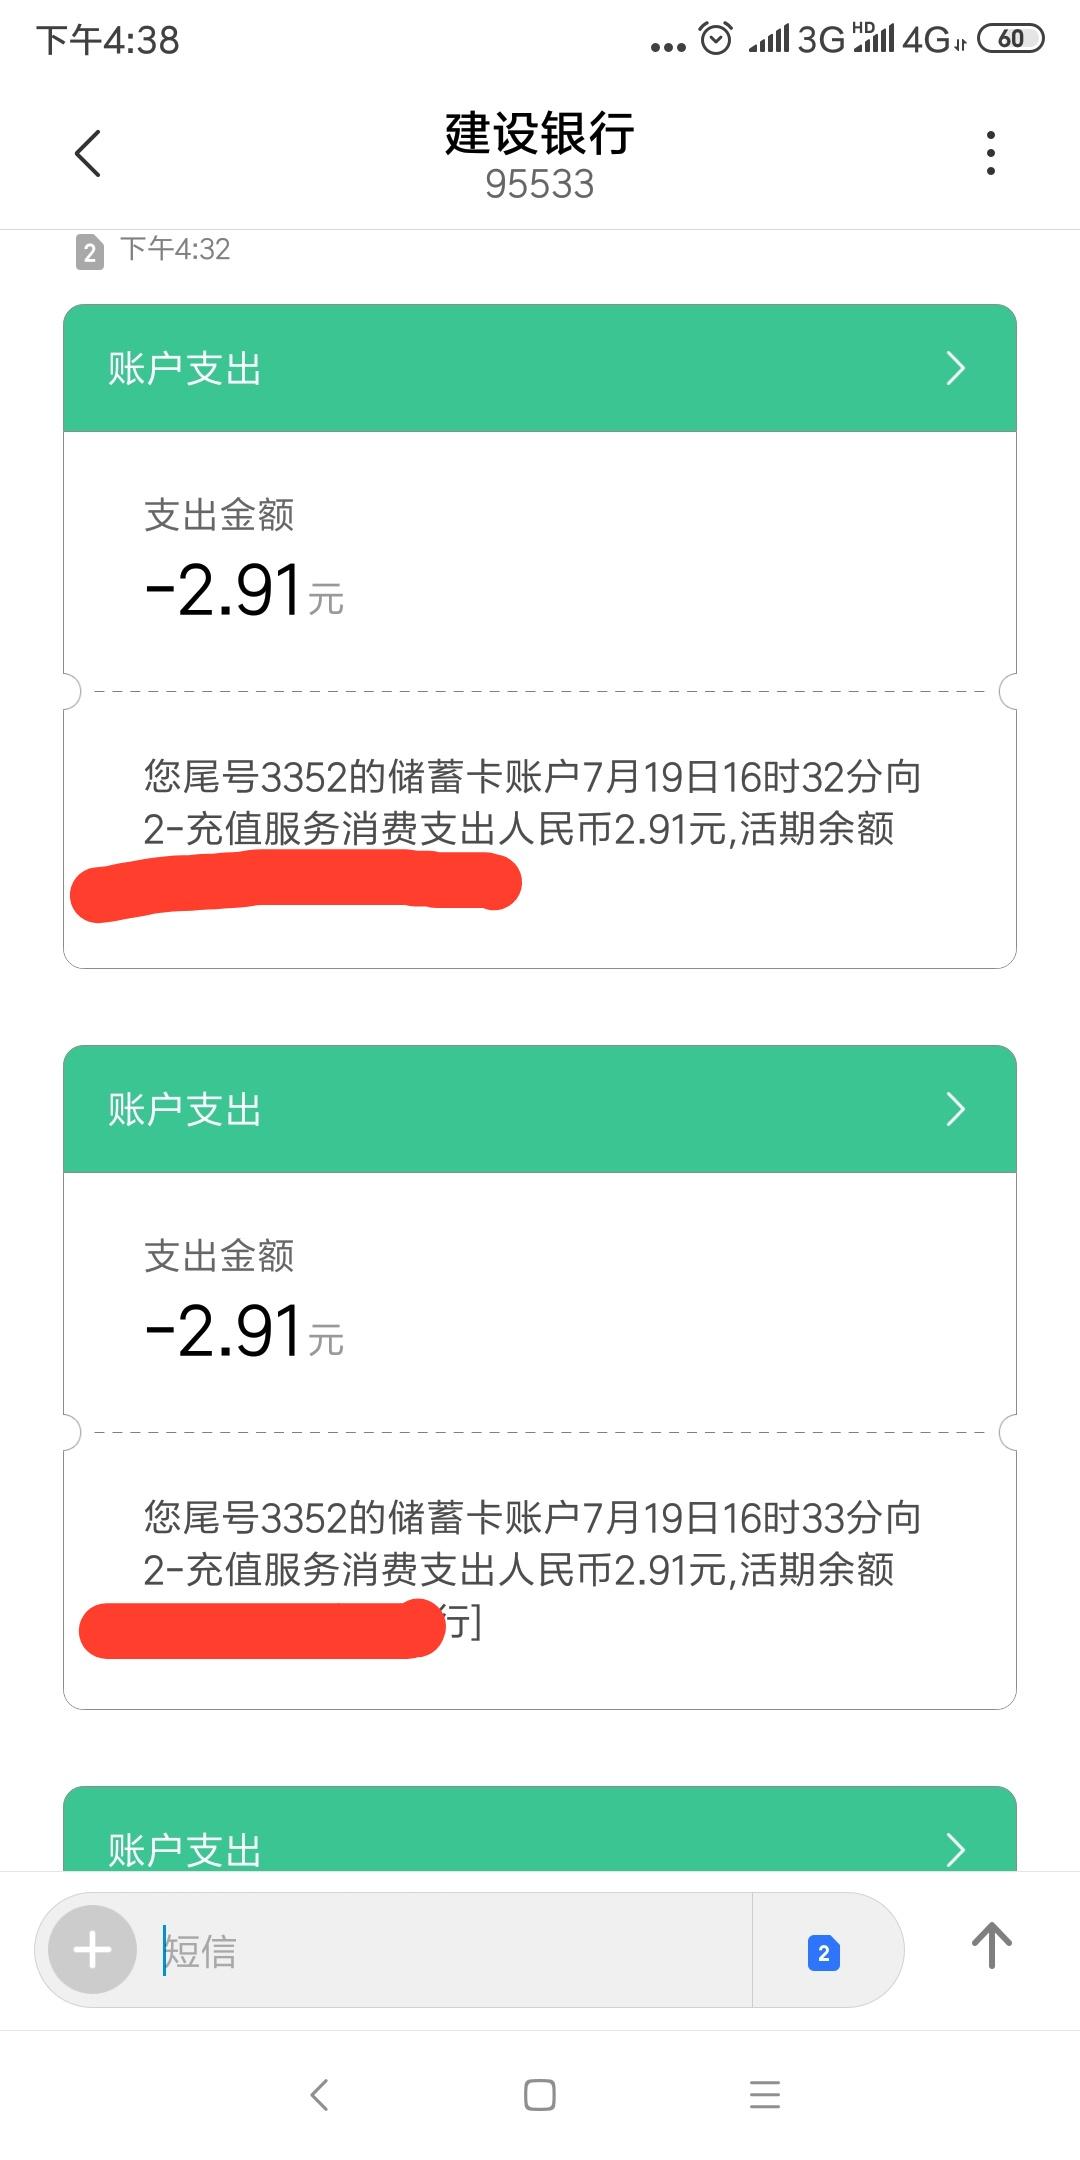The height and width of the screenshot is (2160, 1080).
Task: Tap the SIM 2 badge beside 下午4:32
Action: click(x=90, y=251)
